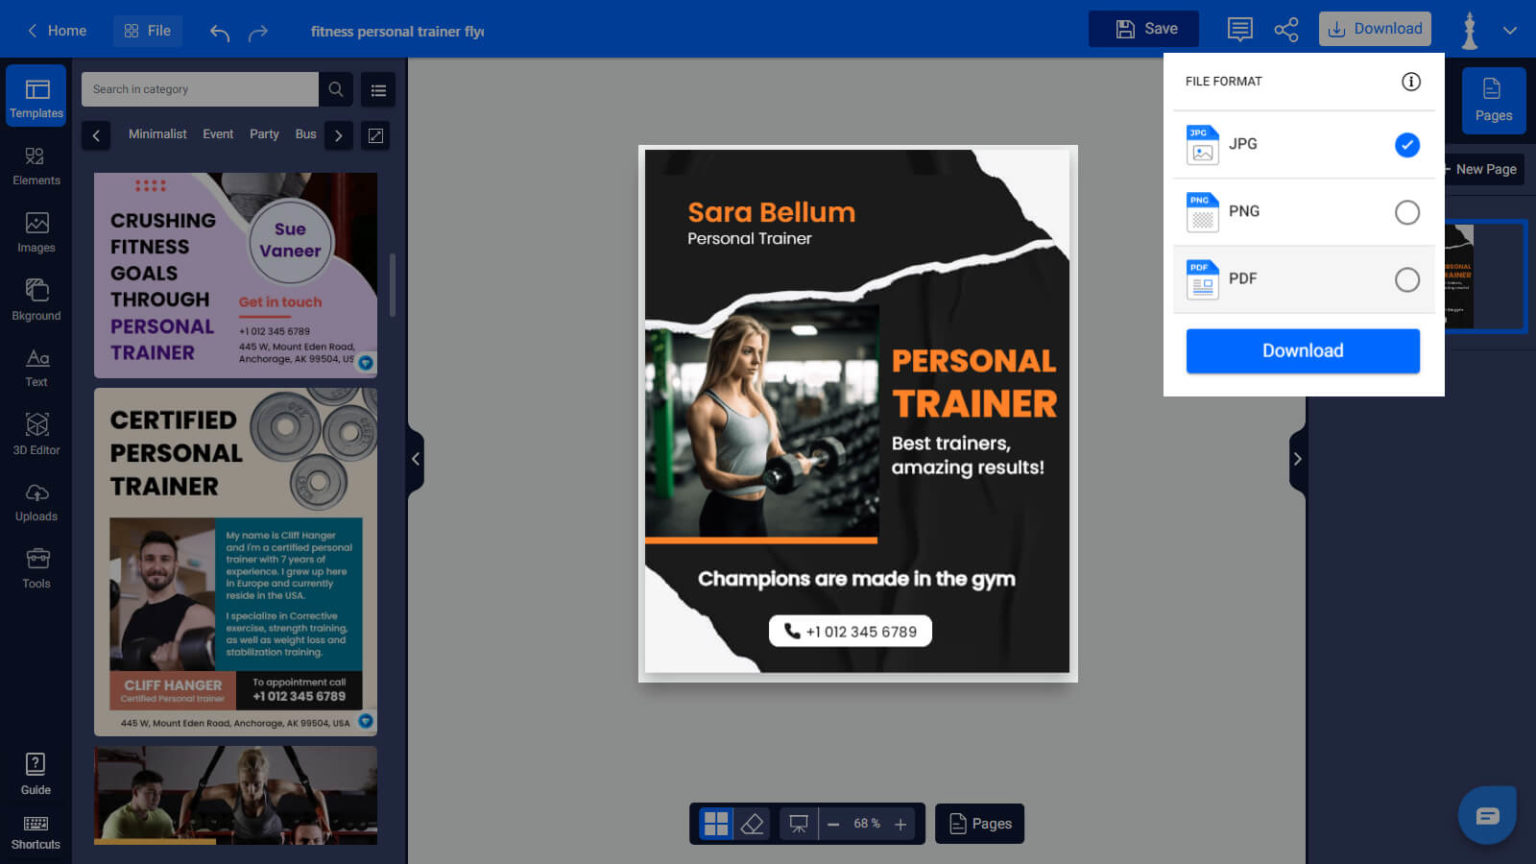Open the Event templates category
1536x864 pixels.
(x=218, y=134)
